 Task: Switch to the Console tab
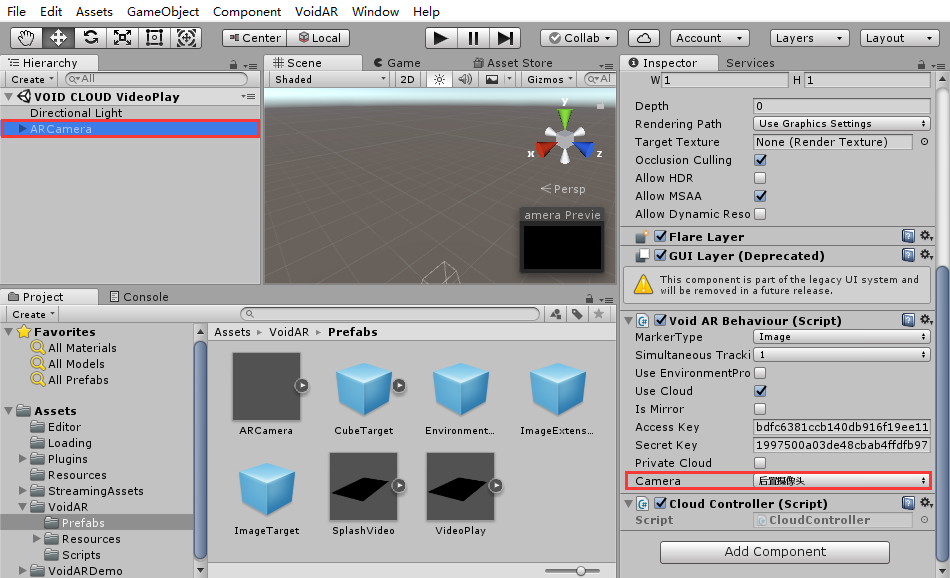point(145,297)
